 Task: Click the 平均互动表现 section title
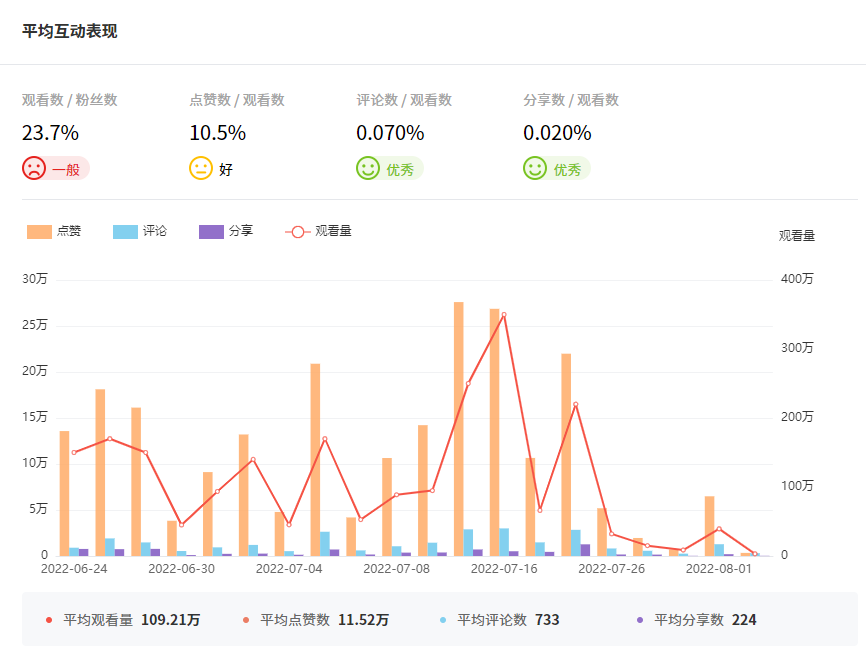click(x=69, y=31)
